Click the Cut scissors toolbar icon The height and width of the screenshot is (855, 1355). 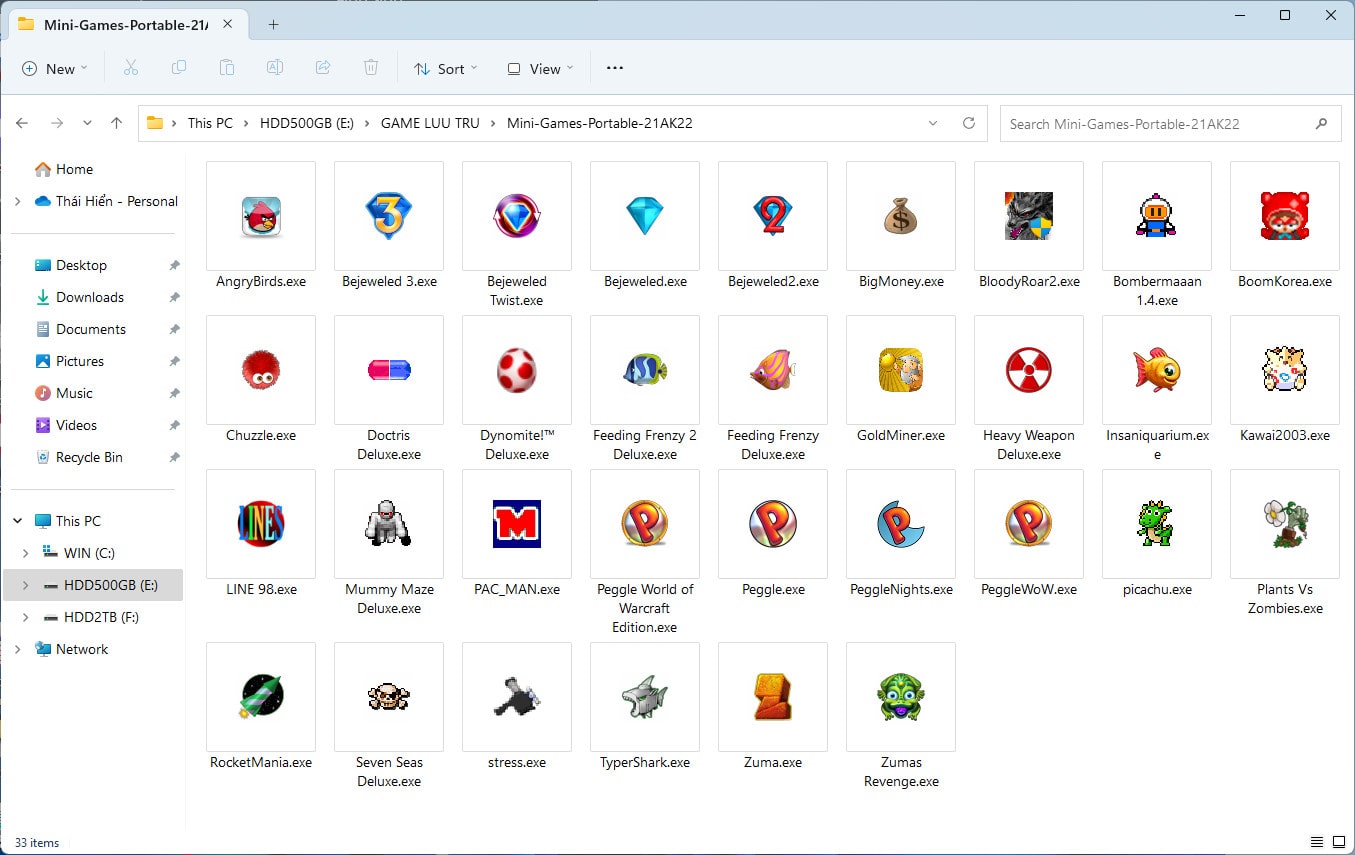coord(130,68)
